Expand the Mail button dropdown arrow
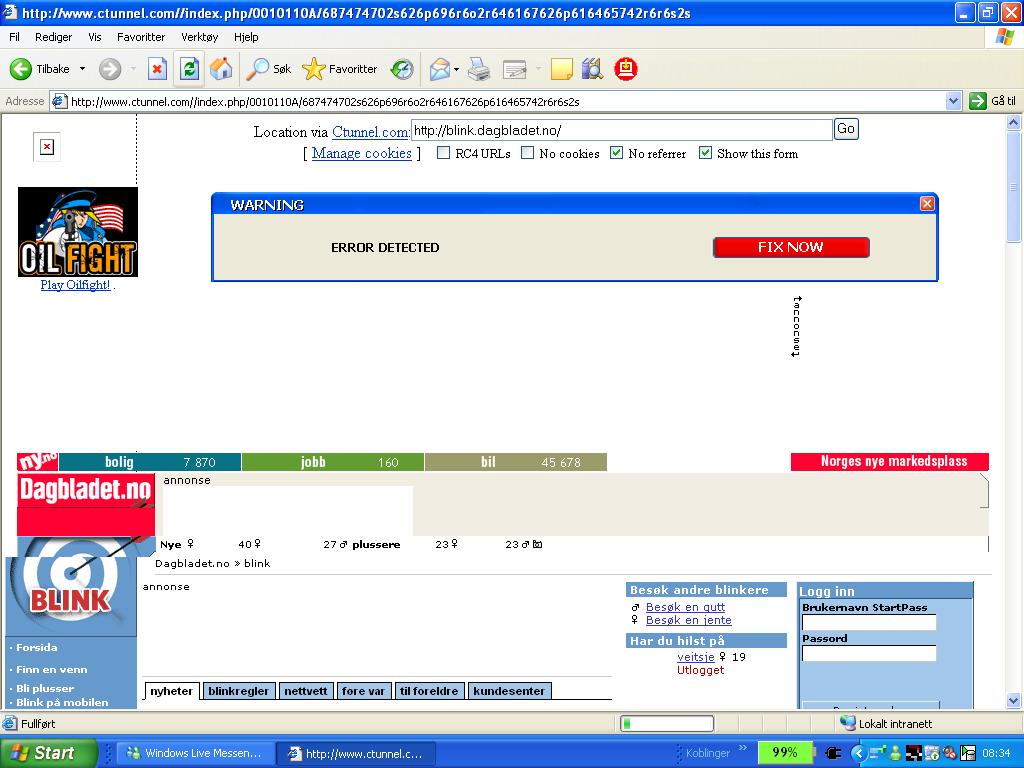Screen dimensions: 1024x768 point(456,69)
